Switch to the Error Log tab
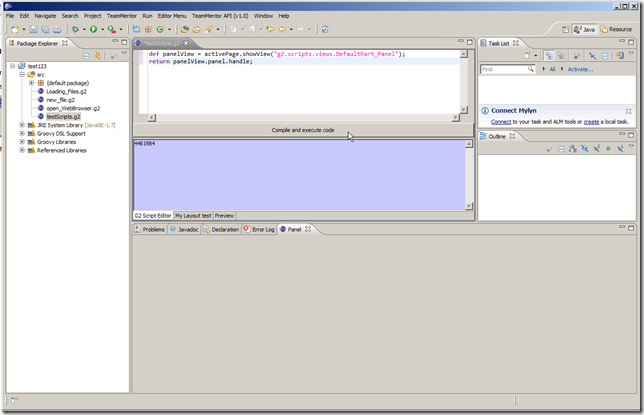Image resolution: width=644 pixels, height=415 pixels. coord(264,229)
